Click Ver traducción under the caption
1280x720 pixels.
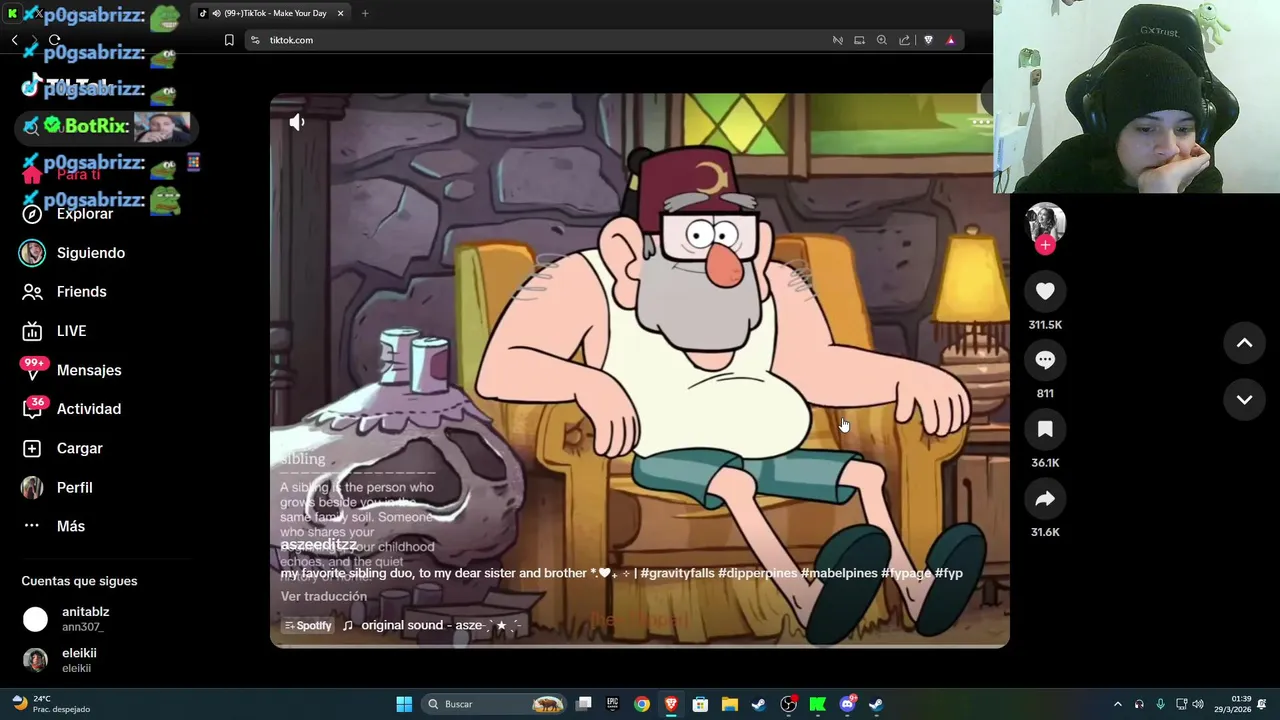[x=324, y=596]
